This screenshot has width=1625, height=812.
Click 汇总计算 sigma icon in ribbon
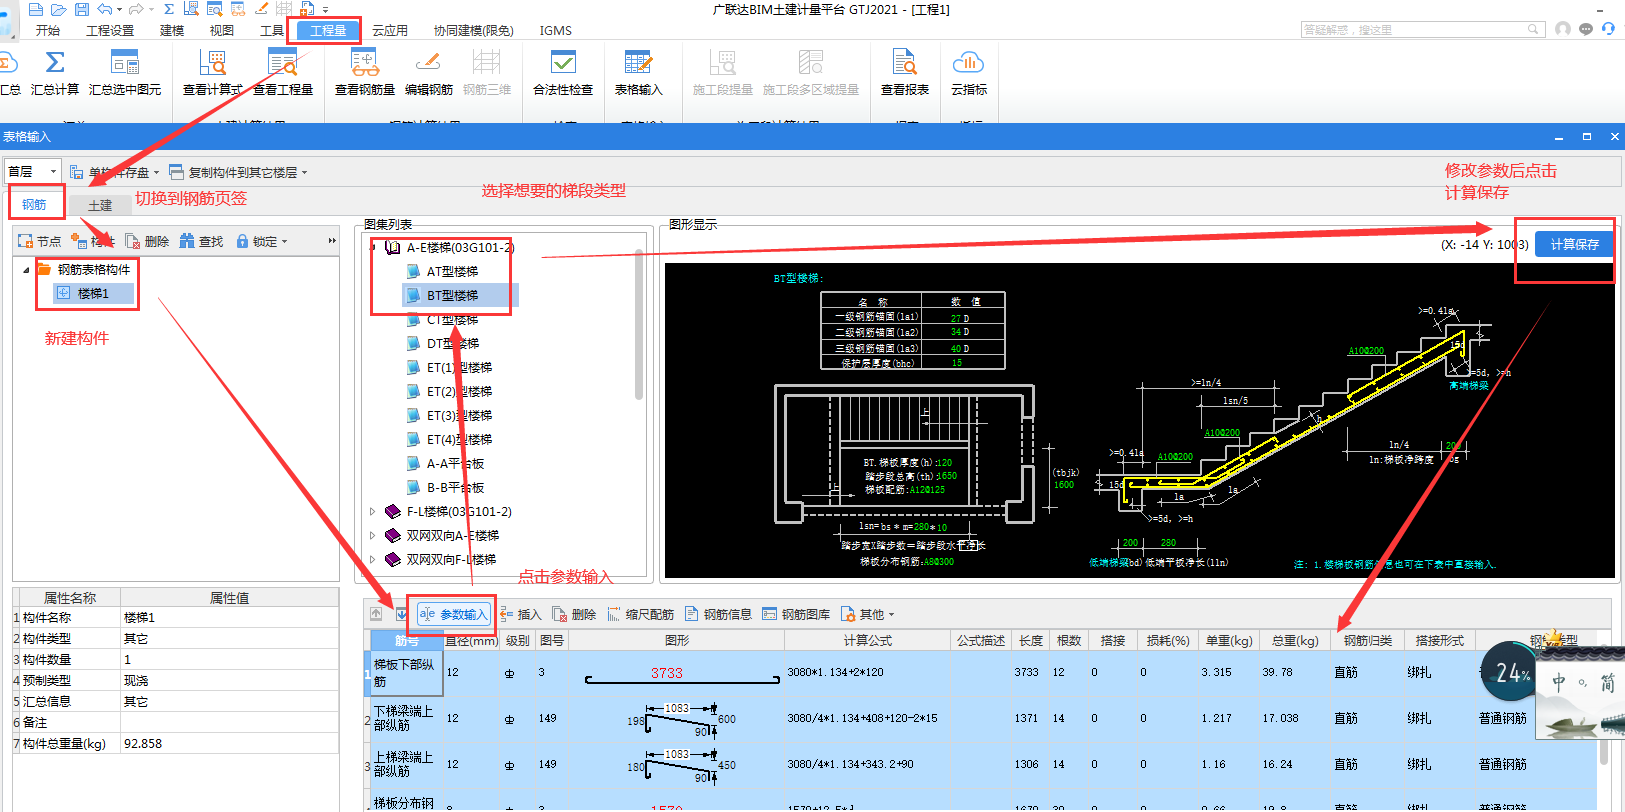[x=55, y=72]
